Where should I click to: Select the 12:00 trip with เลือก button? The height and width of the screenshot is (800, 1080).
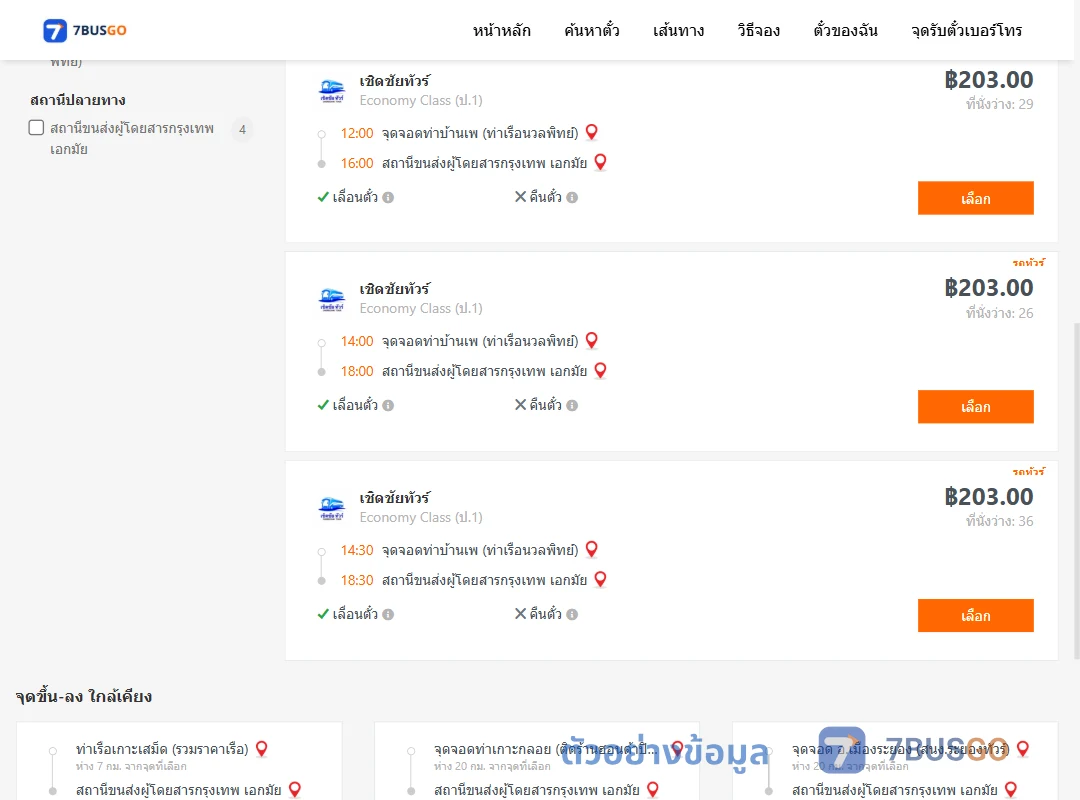click(x=975, y=198)
